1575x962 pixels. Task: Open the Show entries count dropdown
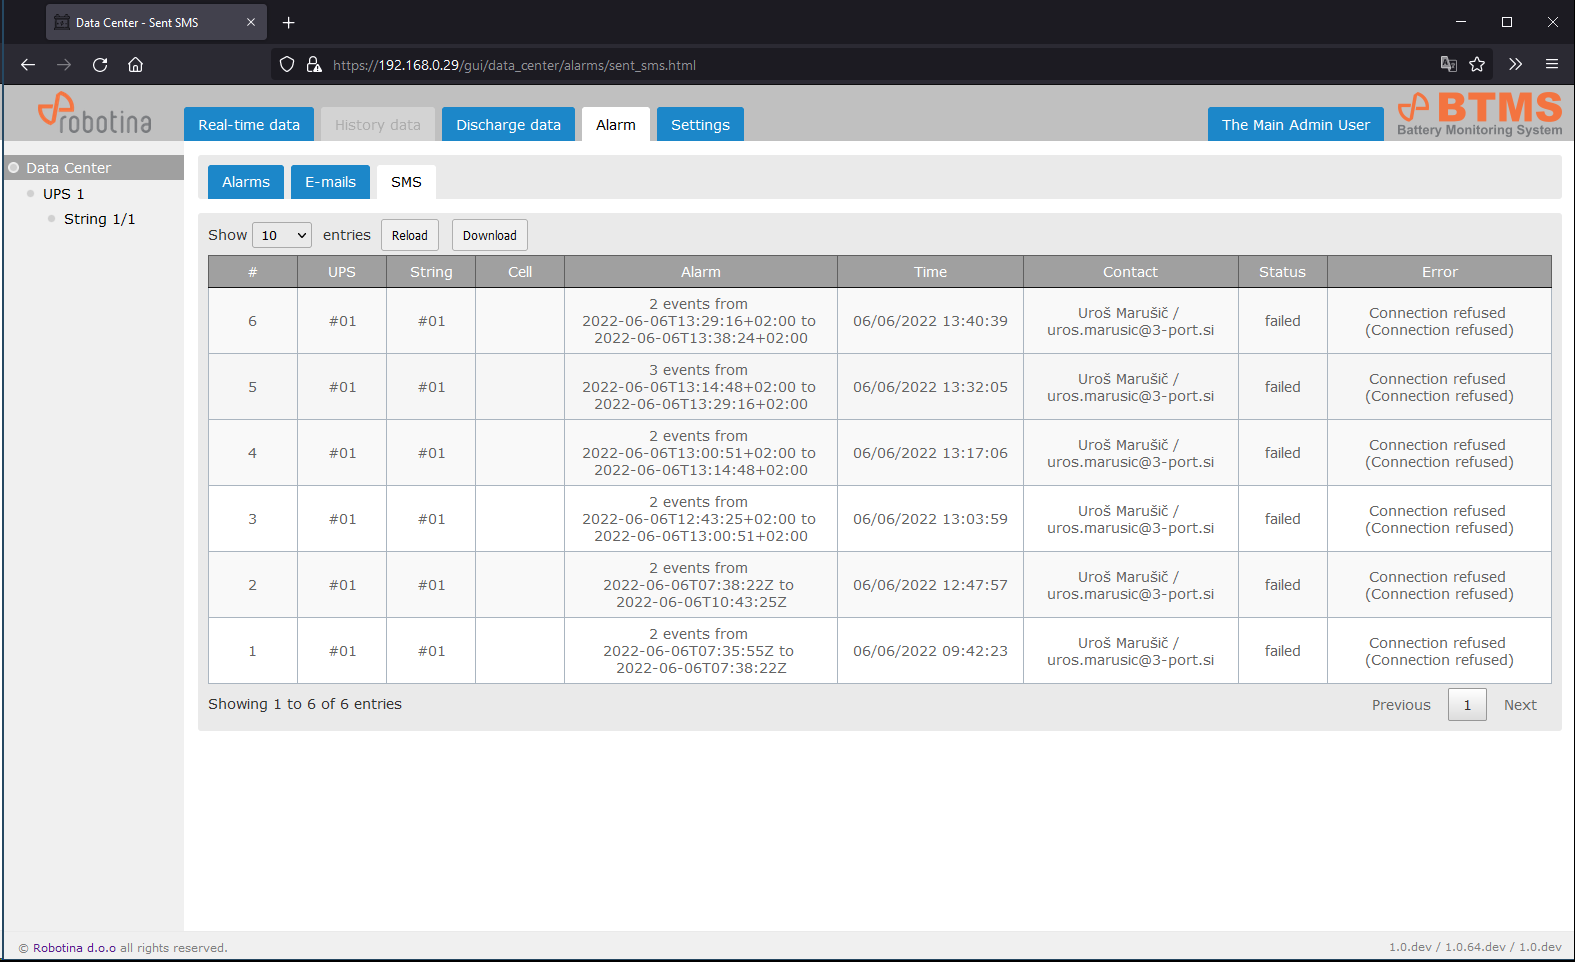coord(282,235)
